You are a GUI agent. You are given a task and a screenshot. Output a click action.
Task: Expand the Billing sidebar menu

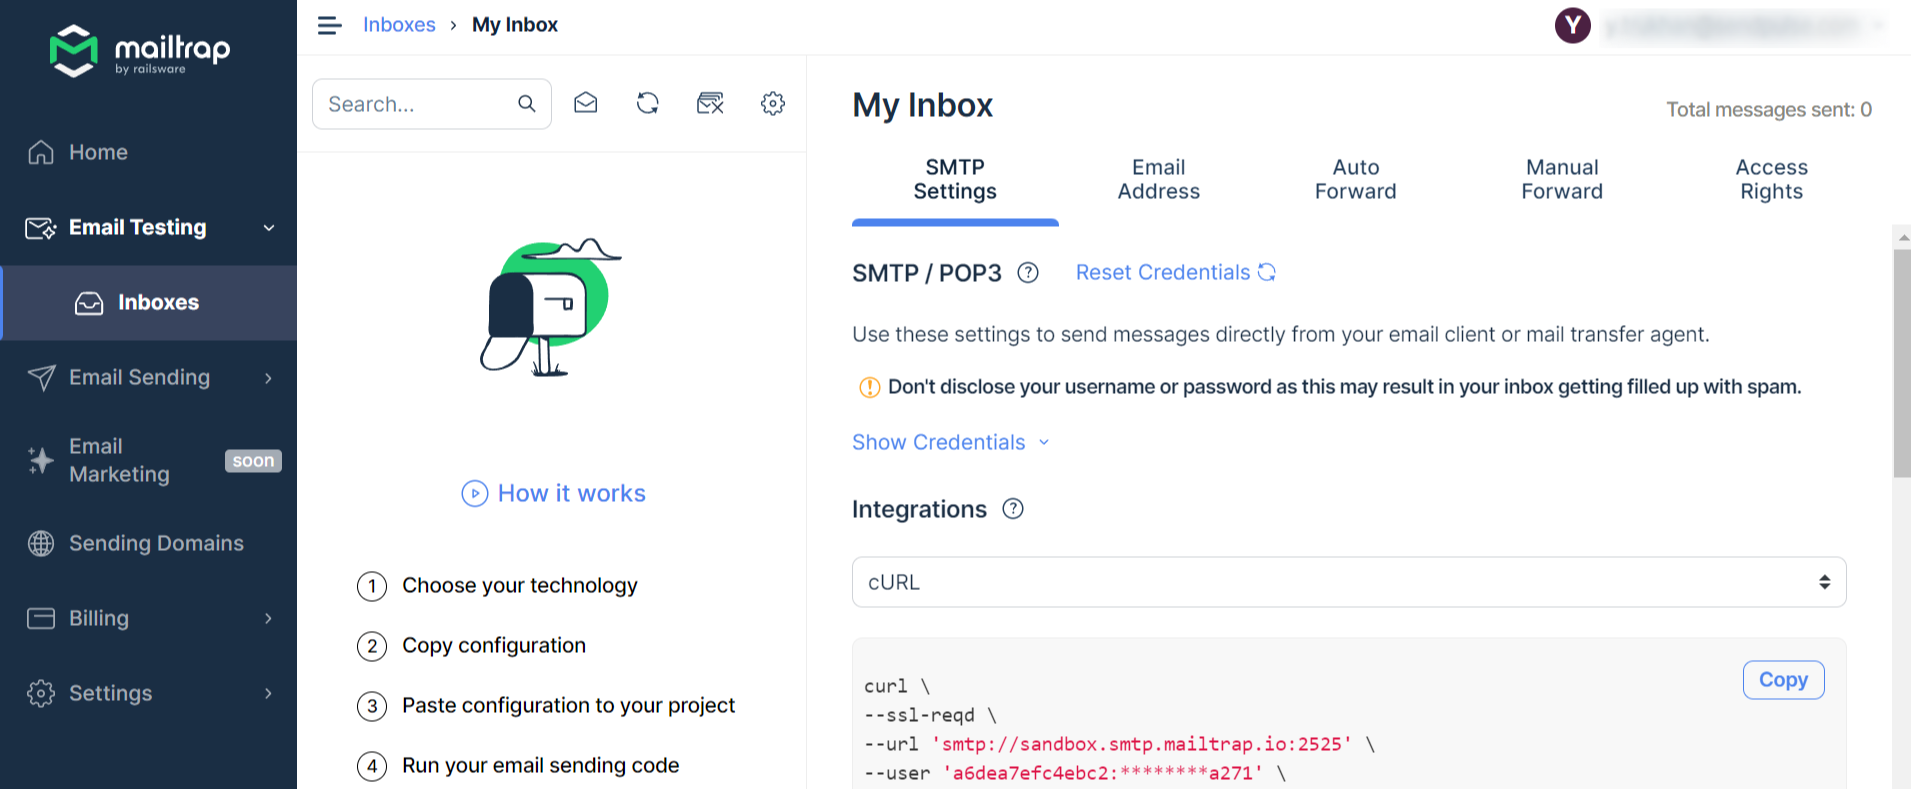pyautogui.click(x=150, y=618)
